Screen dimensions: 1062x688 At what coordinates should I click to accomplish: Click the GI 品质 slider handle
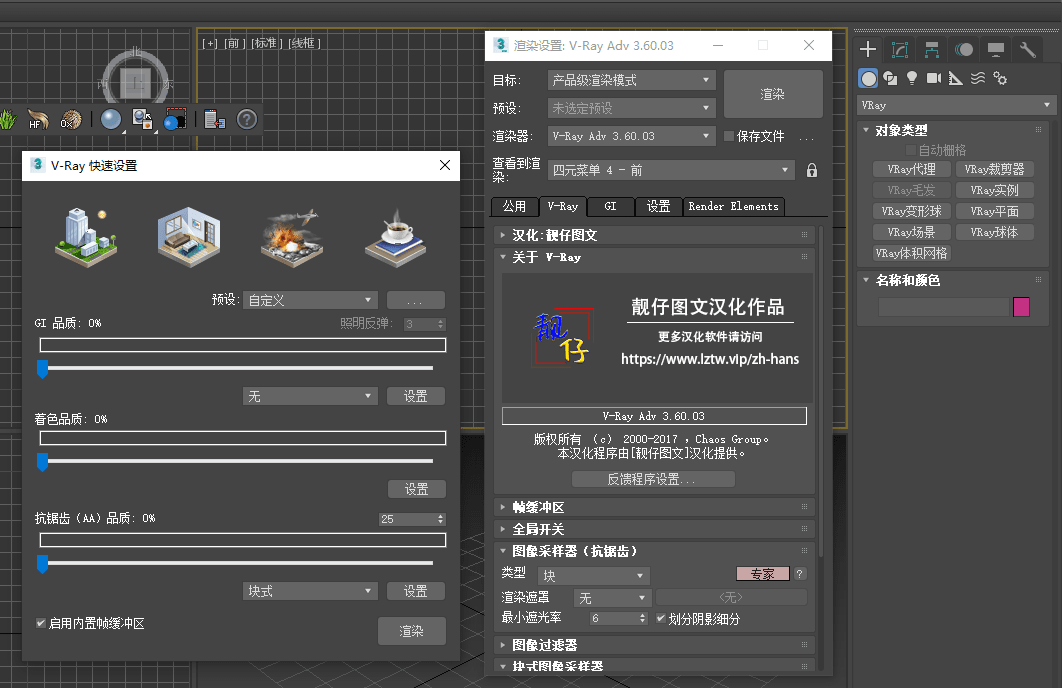(43, 368)
